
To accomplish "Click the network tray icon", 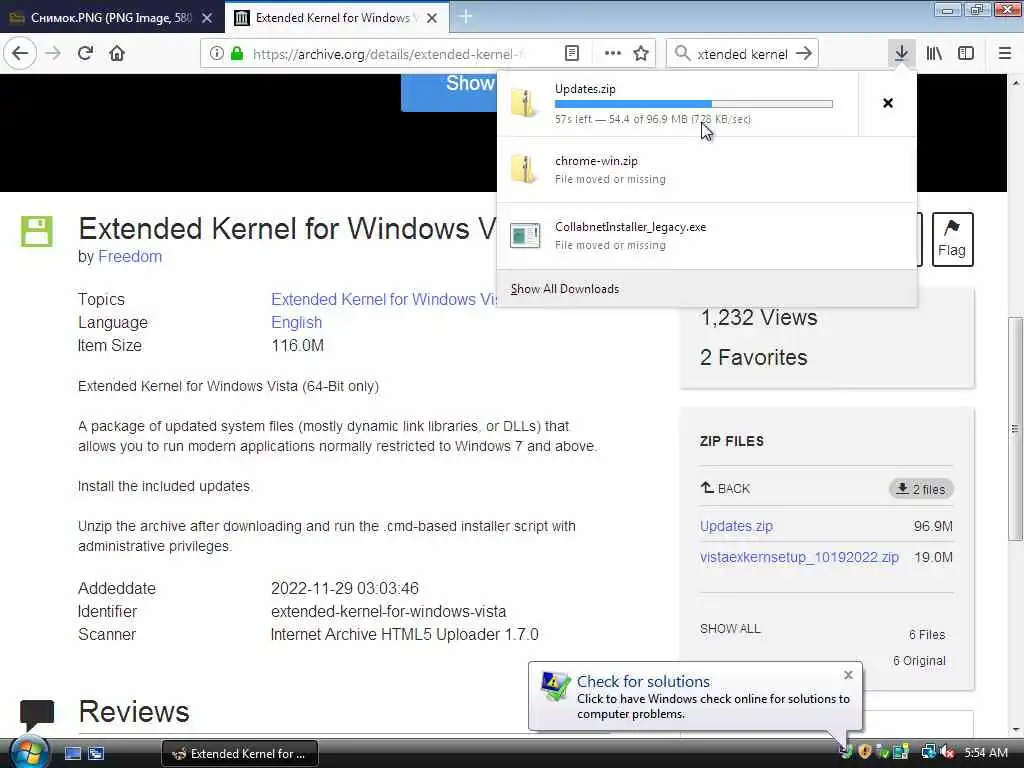I will click(x=928, y=753).
